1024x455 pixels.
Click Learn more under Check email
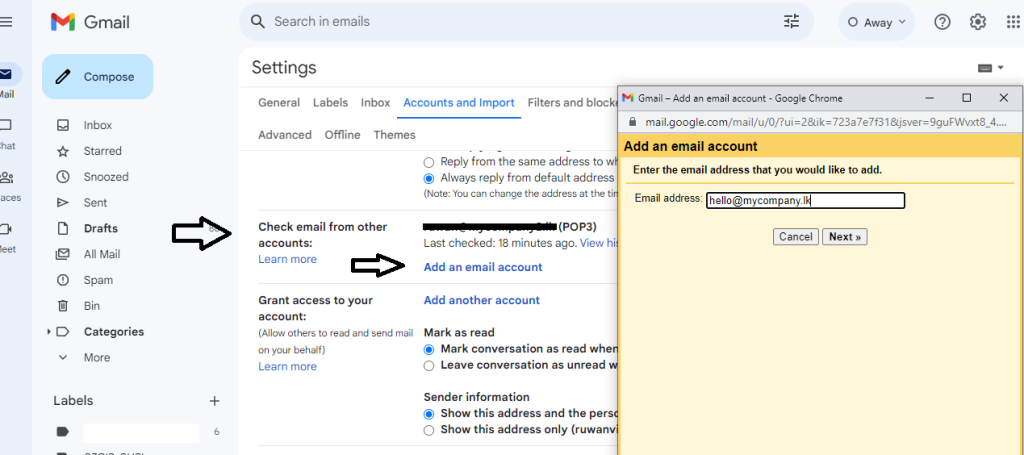287,260
